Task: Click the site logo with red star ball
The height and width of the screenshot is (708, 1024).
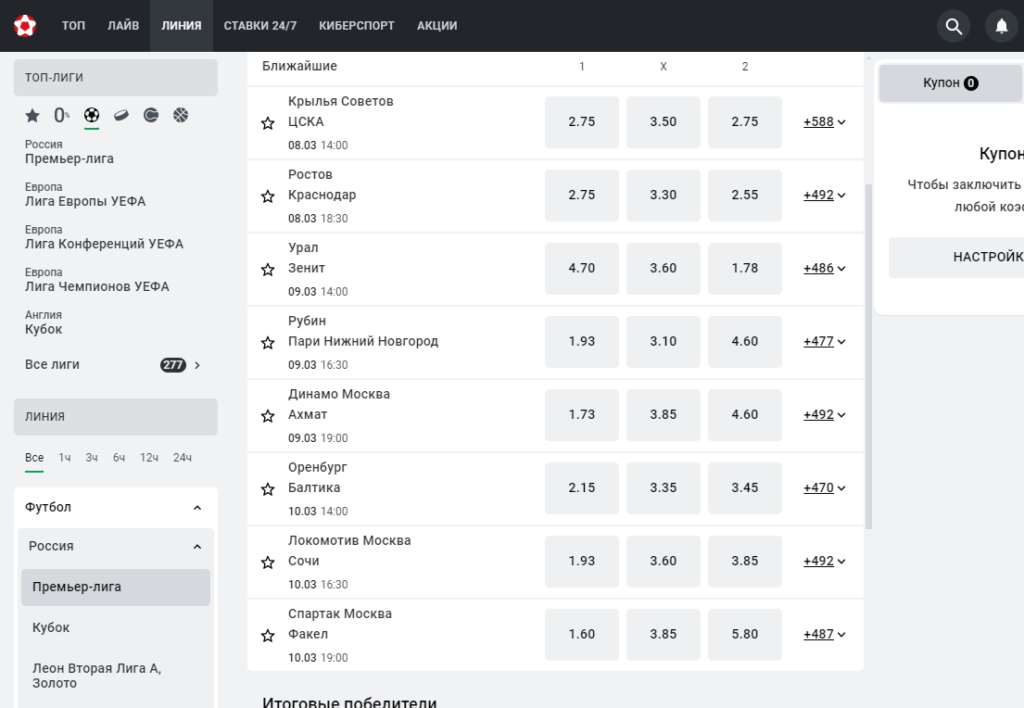Action: coord(25,25)
